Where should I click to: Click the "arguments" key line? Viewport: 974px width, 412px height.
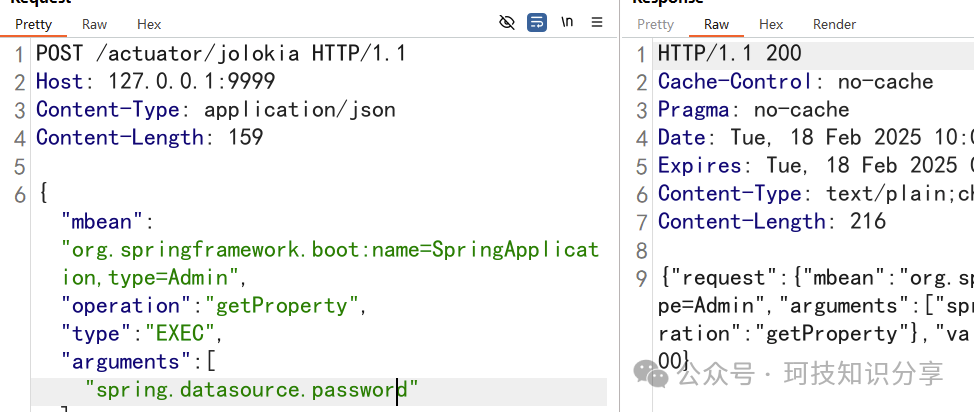138,362
